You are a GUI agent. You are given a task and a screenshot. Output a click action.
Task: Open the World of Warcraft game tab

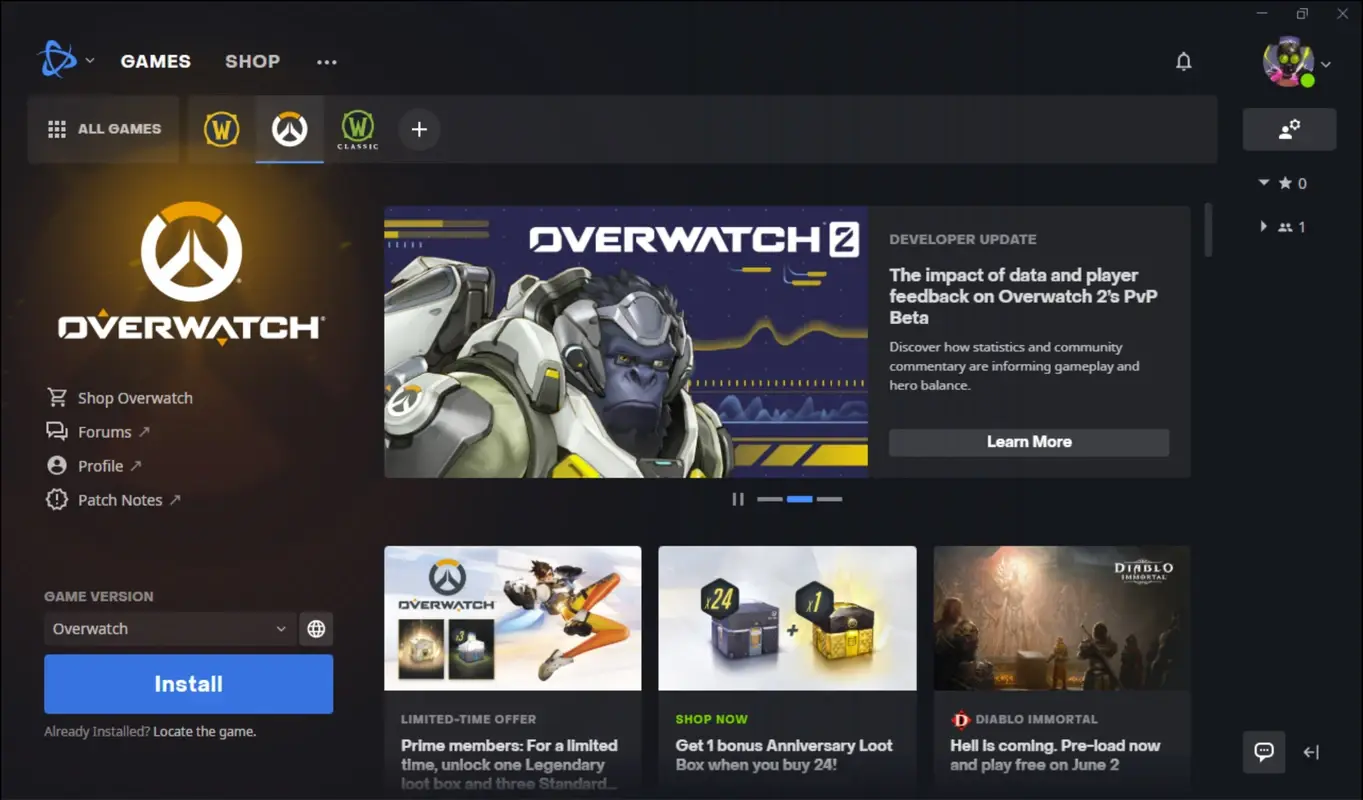click(221, 128)
